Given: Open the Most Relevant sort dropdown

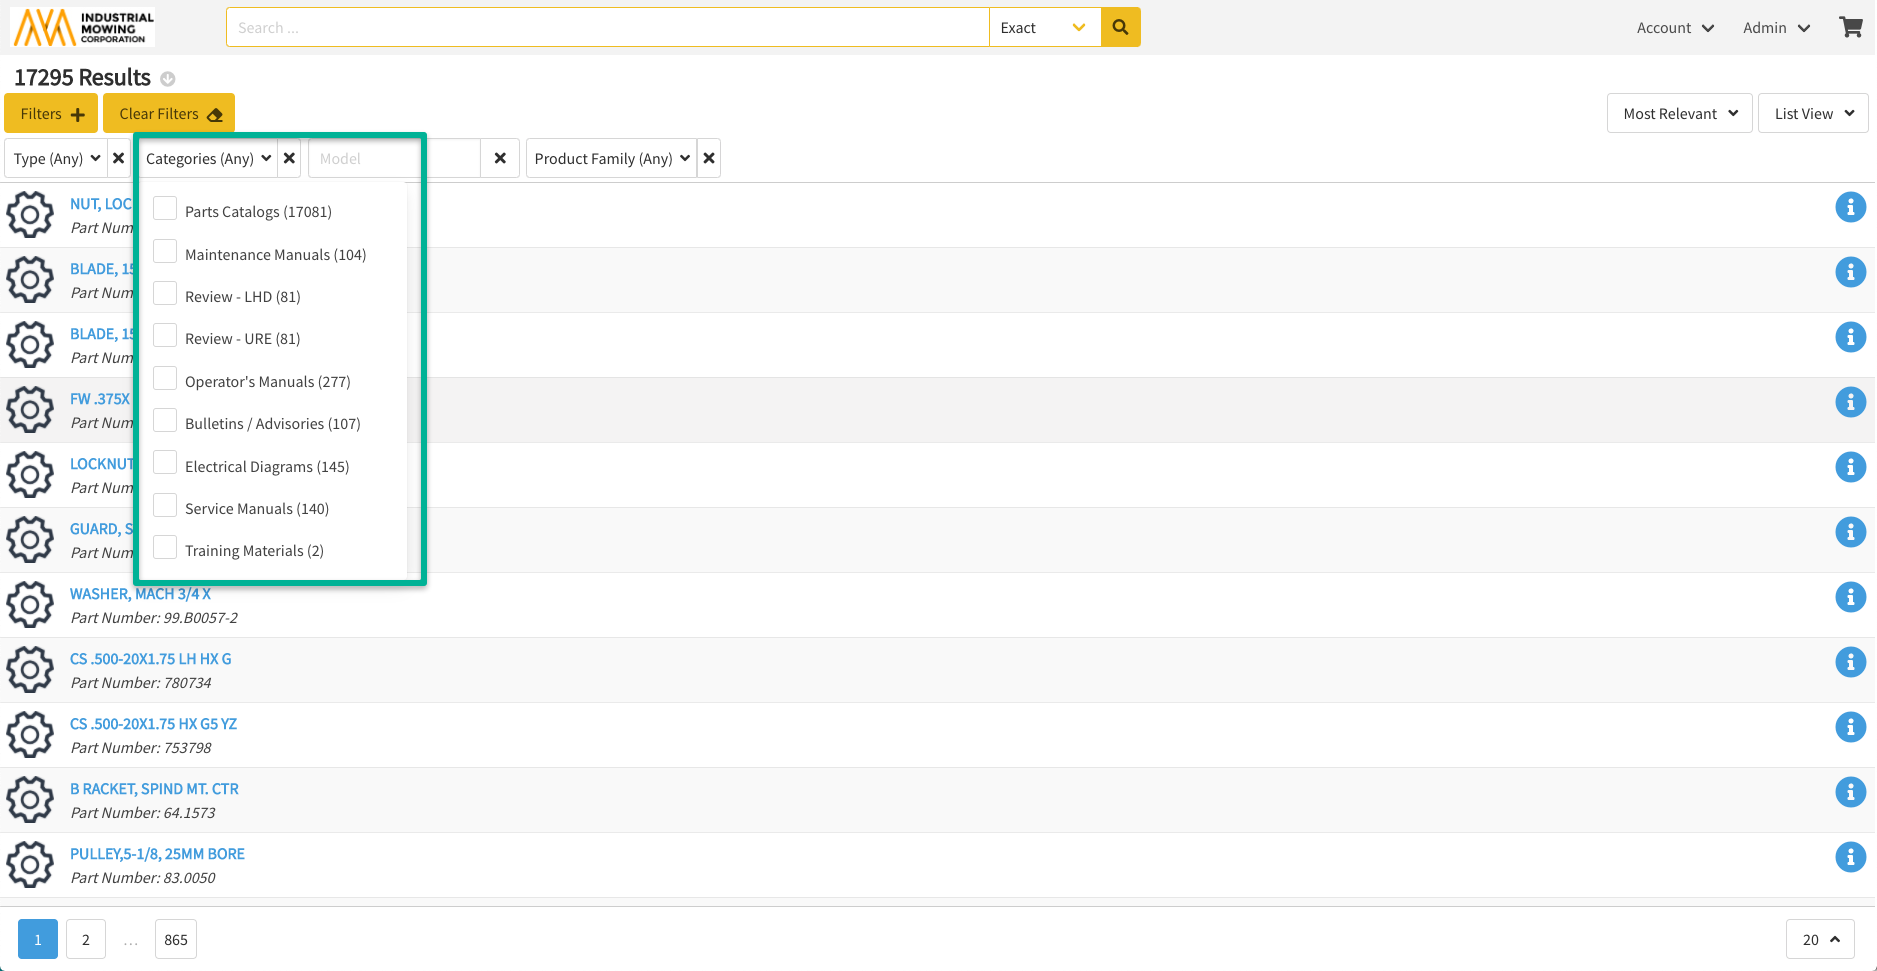Looking at the screenshot, I should (1679, 113).
